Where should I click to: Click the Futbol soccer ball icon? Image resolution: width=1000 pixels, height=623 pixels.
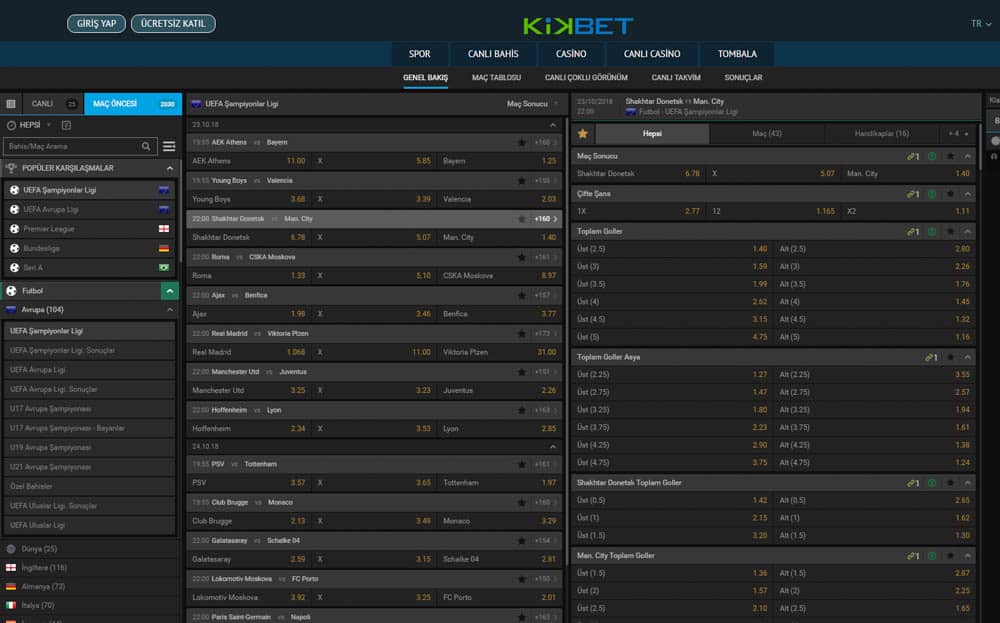tap(11, 291)
